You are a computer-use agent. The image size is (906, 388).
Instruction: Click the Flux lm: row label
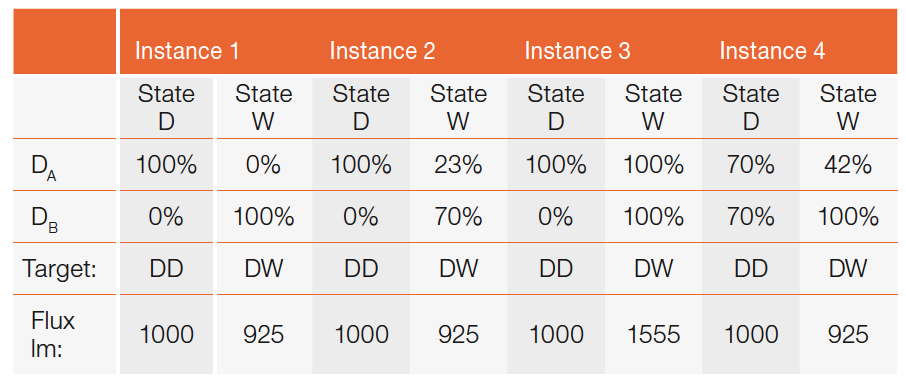coord(53,335)
